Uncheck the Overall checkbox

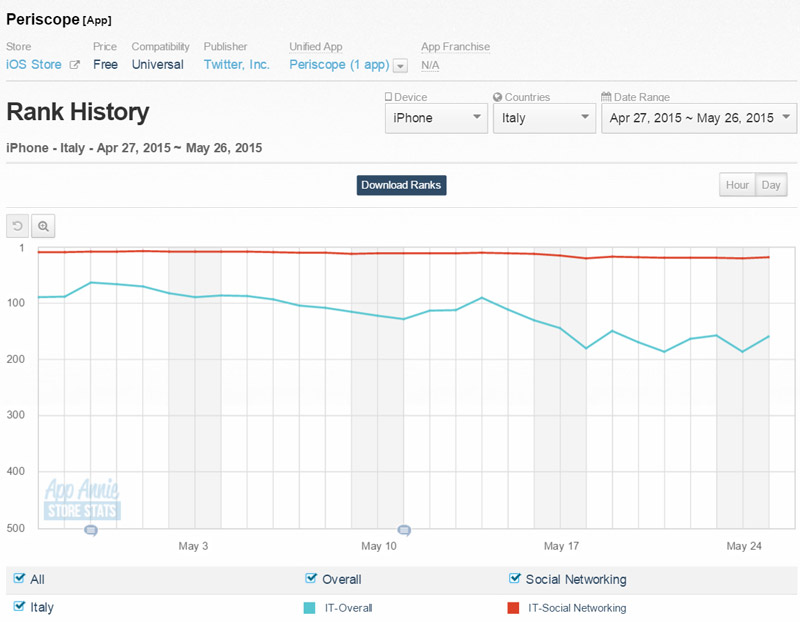pos(311,578)
